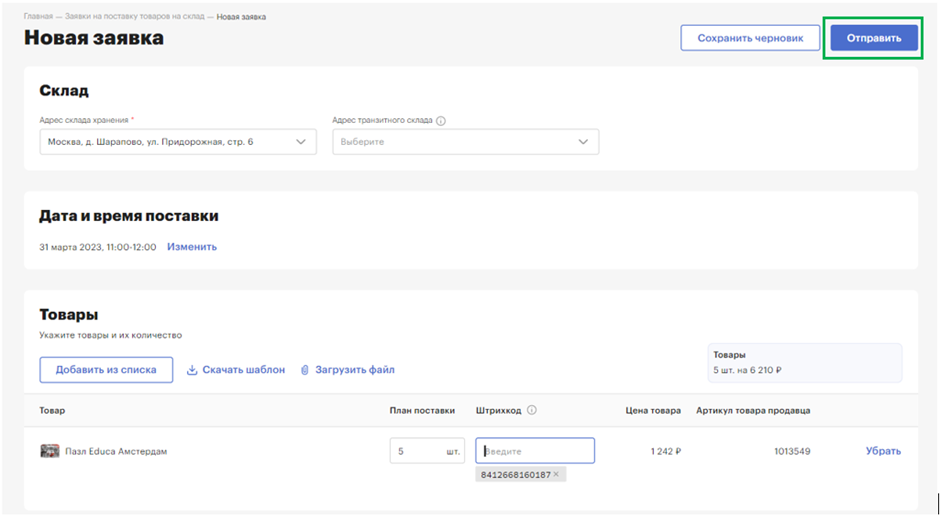The height and width of the screenshot is (519, 940).
Task: Go to Главная in the breadcrumb
Action: [38, 17]
